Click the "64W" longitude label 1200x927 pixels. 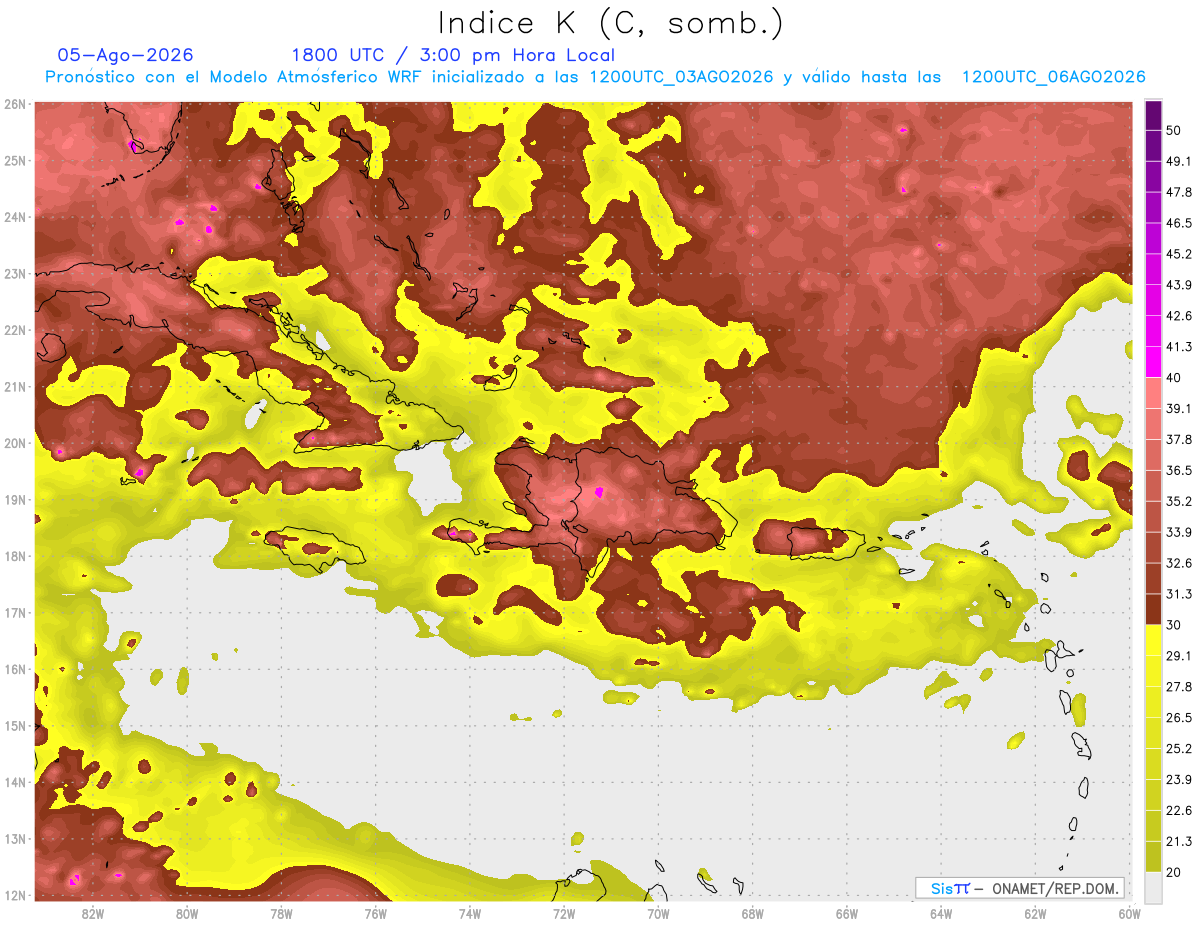pos(941,913)
